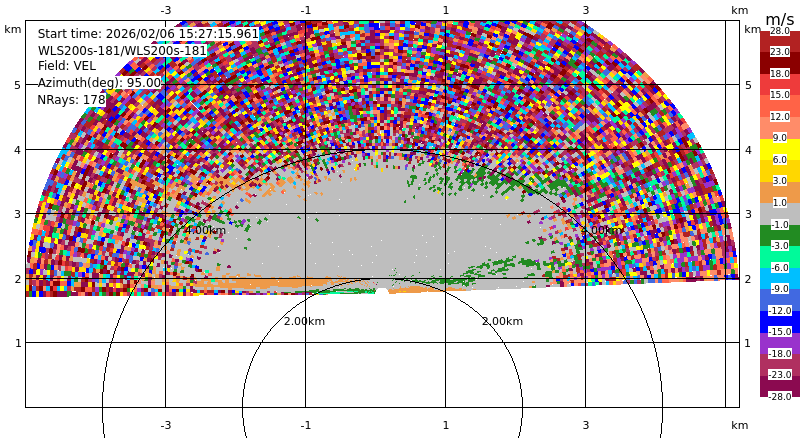
Task: Select the 4.00km ring label on the left
Action: pyautogui.click(x=205, y=230)
